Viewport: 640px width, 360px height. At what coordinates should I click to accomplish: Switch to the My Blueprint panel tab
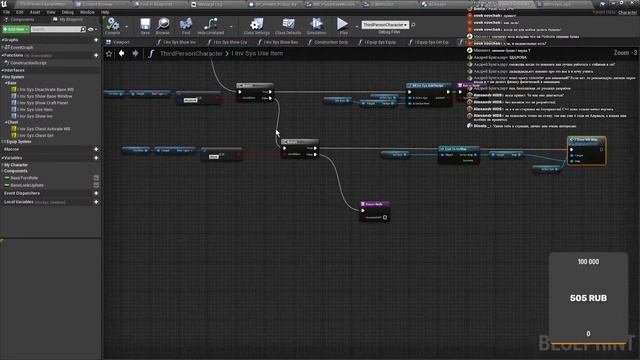click(x=68, y=20)
